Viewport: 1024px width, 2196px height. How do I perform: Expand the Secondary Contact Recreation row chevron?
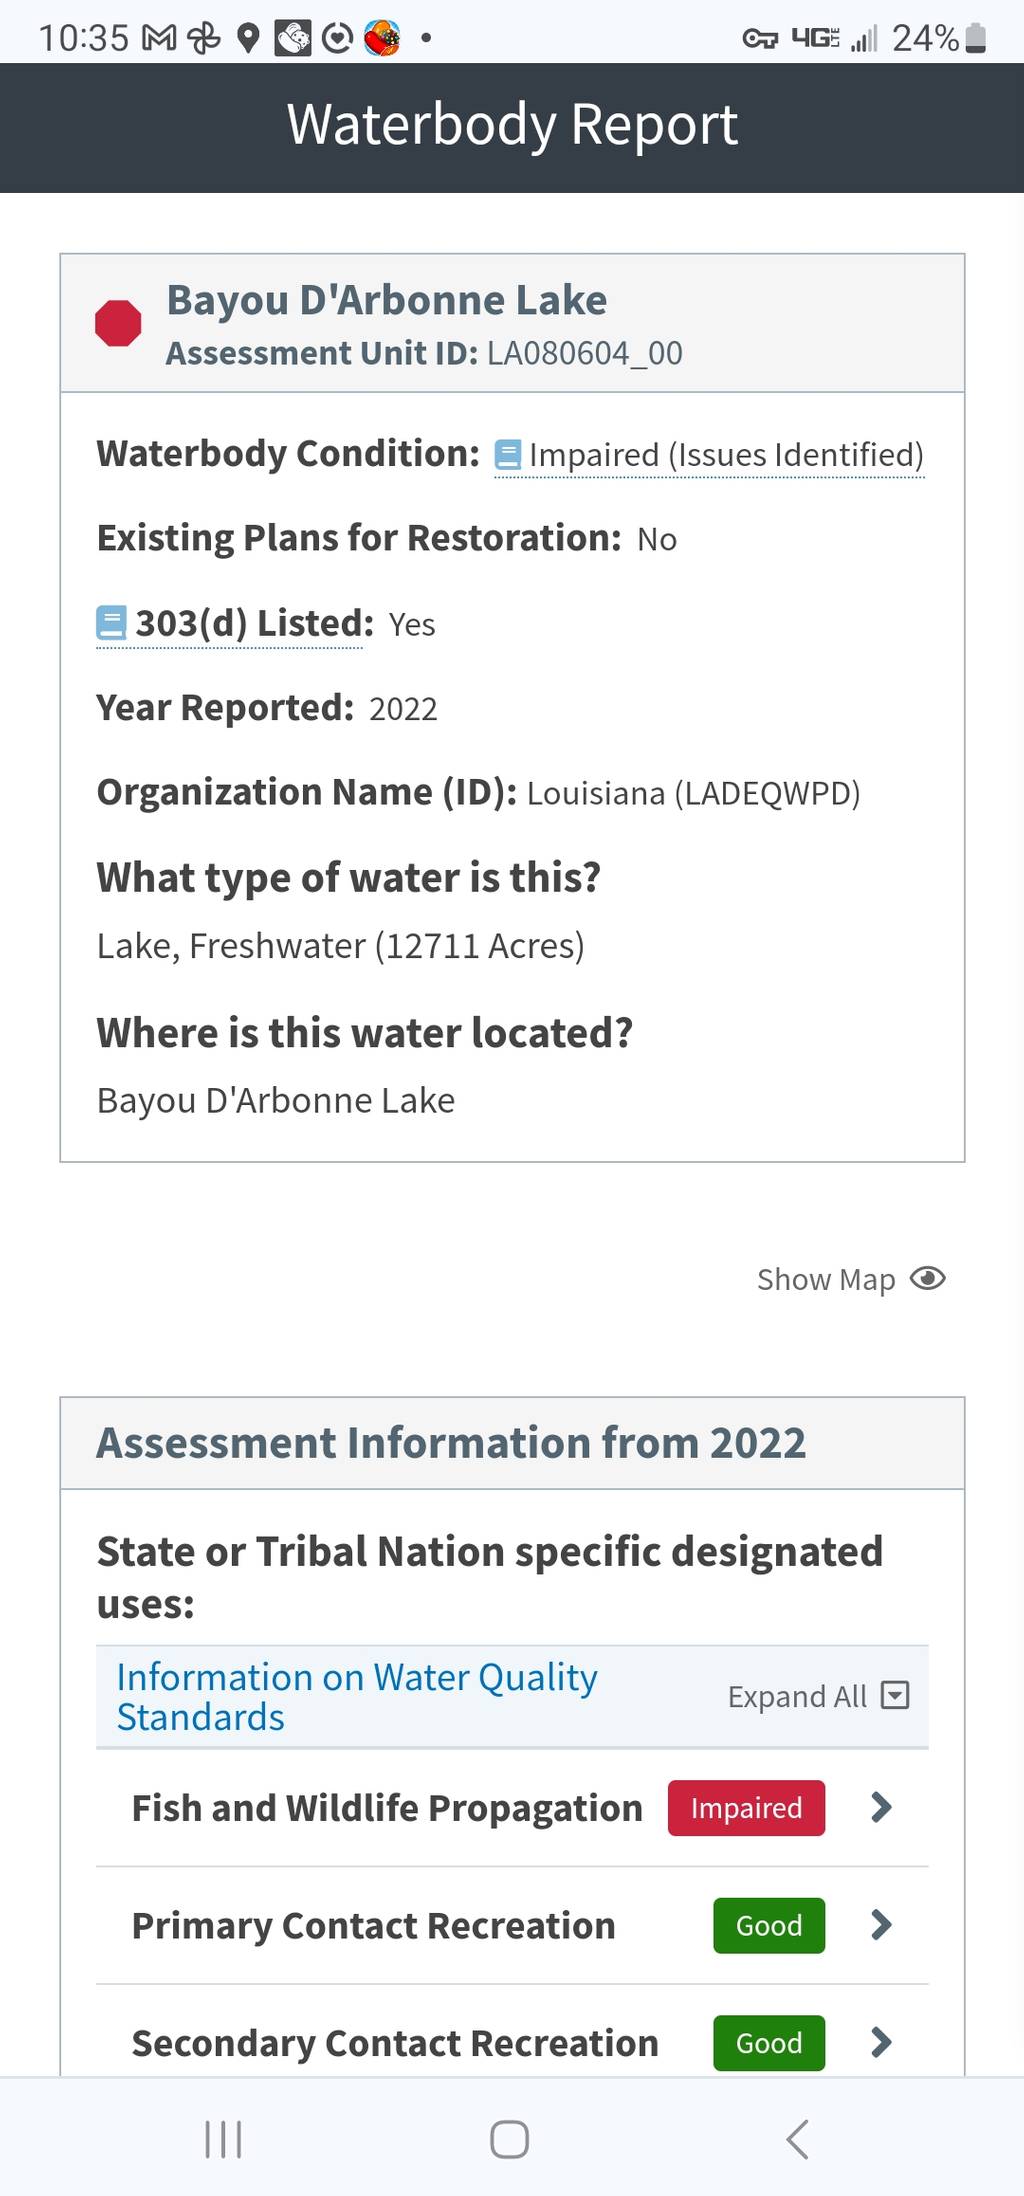point(881,2042)
